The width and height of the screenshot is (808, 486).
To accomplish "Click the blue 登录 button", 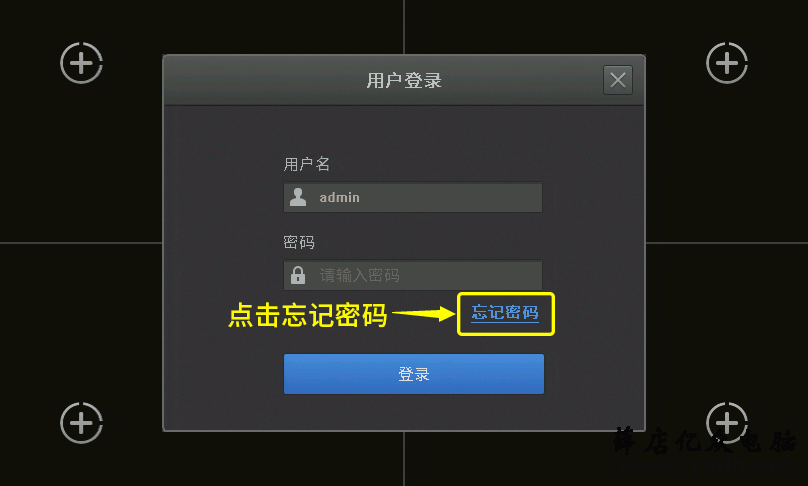I will [x=414, y=374].
